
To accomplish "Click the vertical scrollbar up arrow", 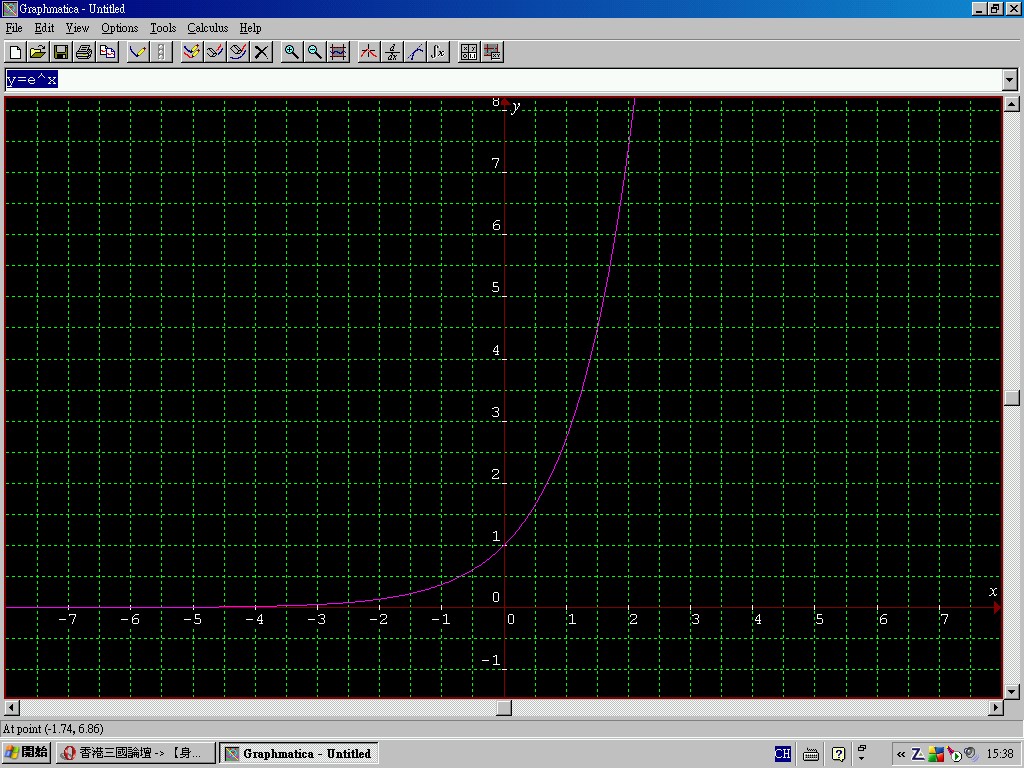I will (1012, 104).
